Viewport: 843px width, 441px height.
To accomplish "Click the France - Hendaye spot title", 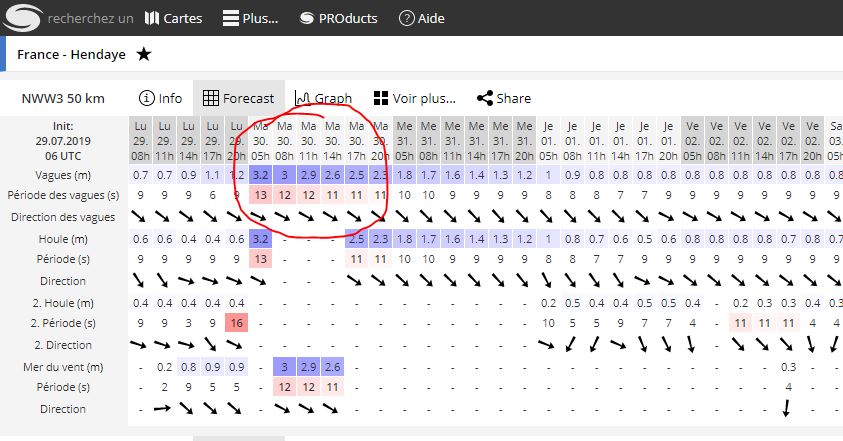I will point(72,54).
